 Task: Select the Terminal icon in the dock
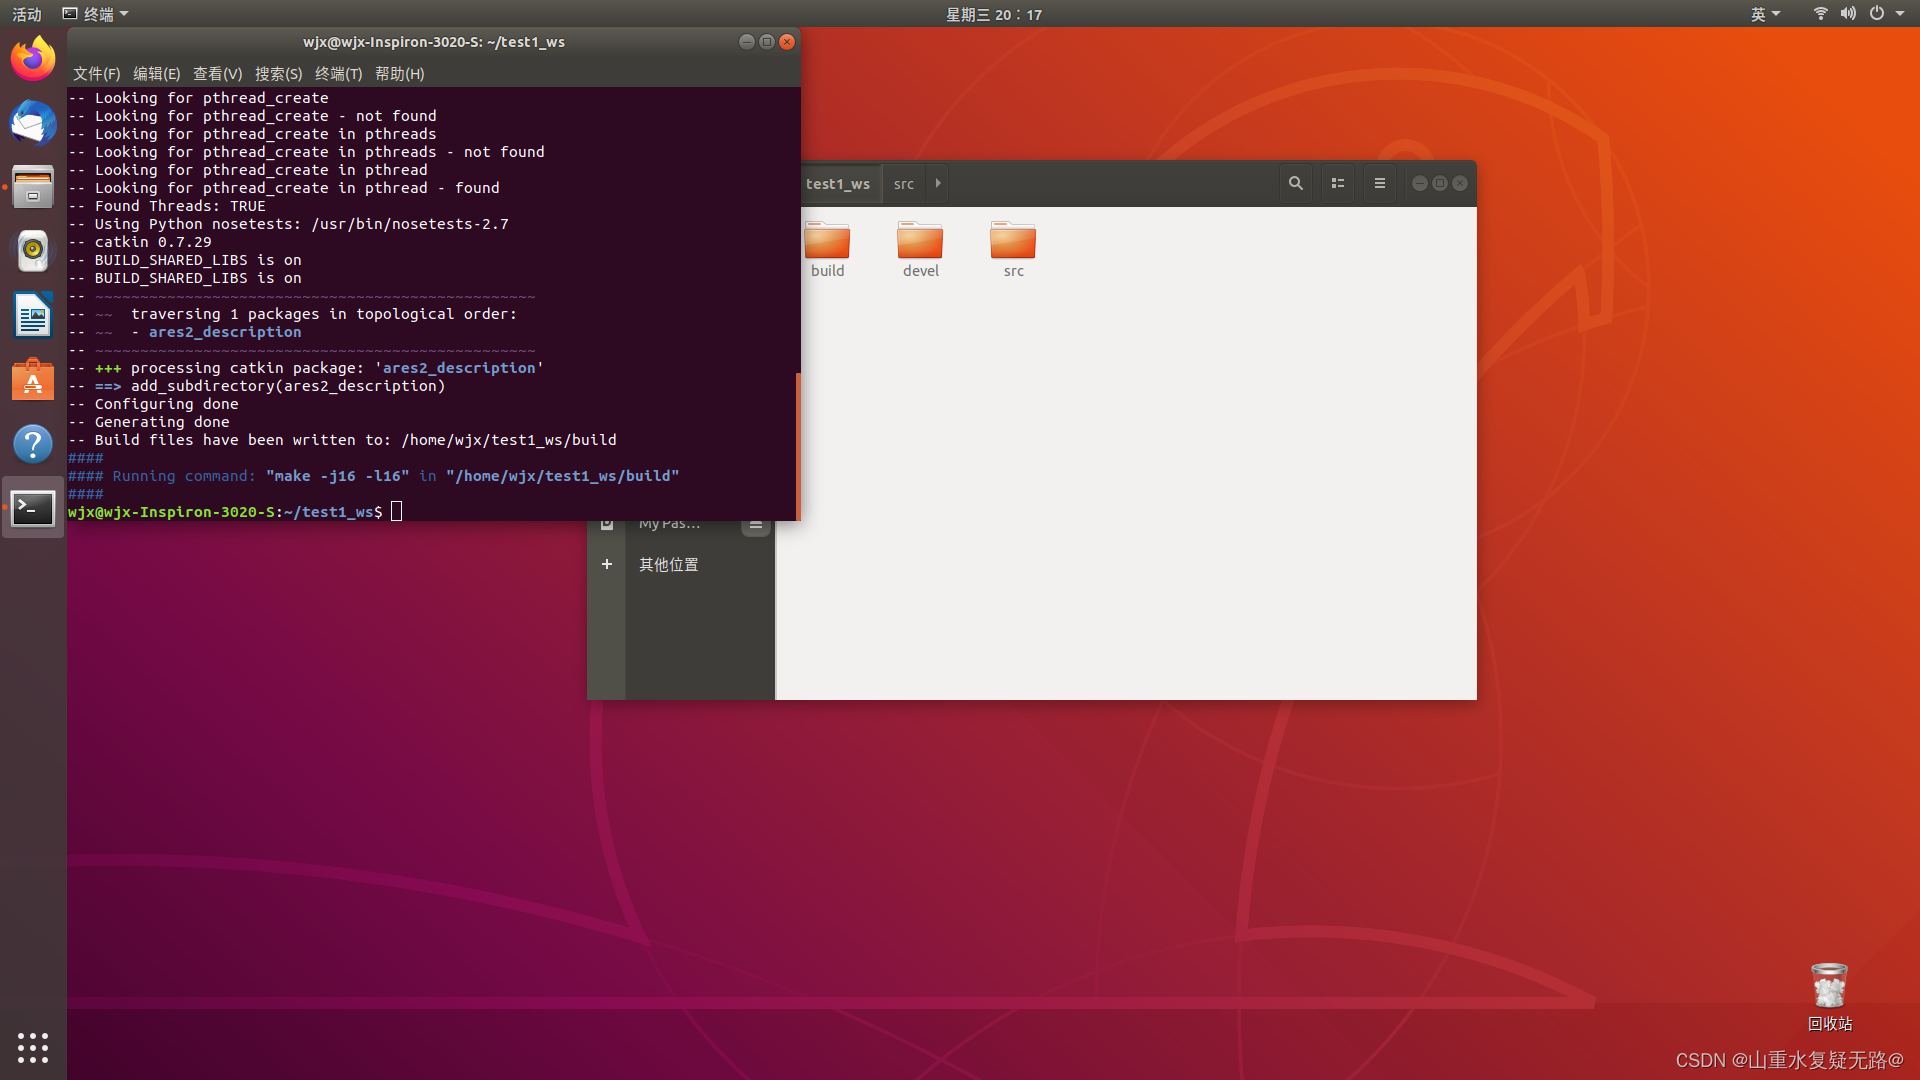(33, 508)
